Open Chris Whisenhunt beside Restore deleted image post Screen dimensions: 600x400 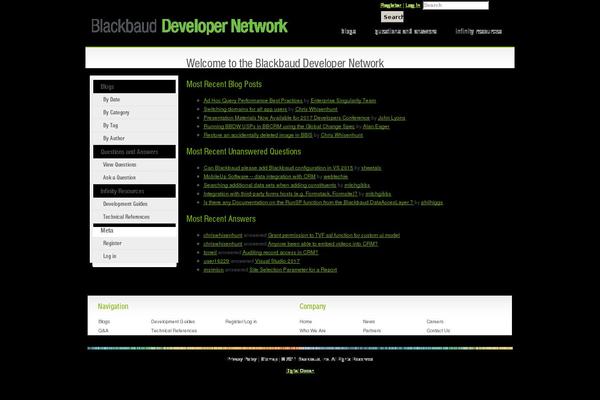[342, 135]
